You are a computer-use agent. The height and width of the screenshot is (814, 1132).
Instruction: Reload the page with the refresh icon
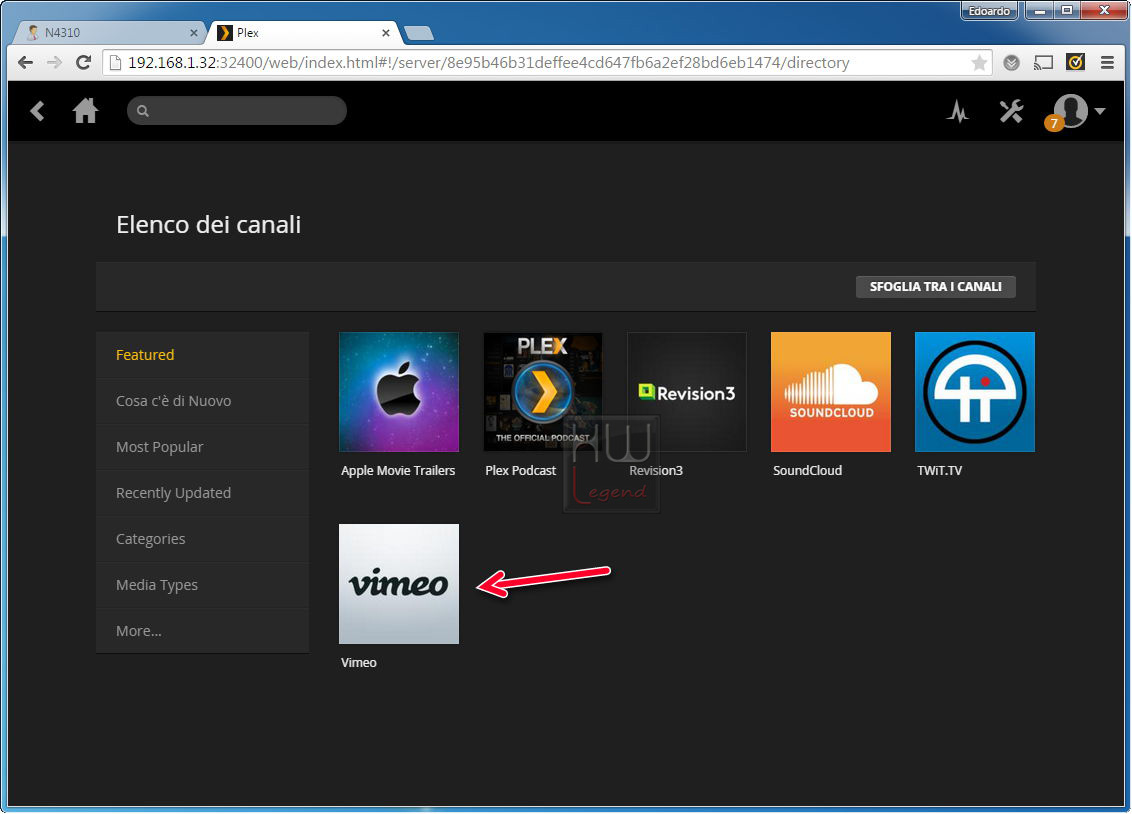click(84, 63)
